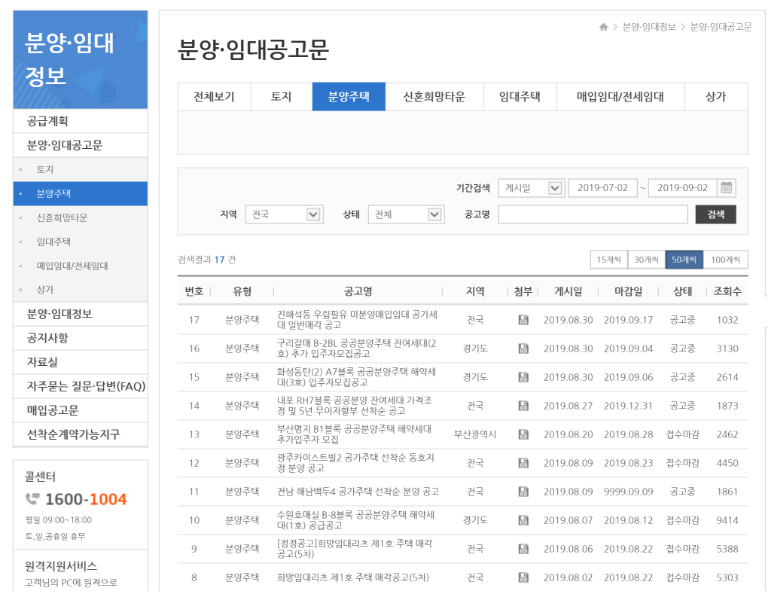Open 선착순계약가능지구 in the sidebar menu
Screen dimensions: 777x613
coord(80,435)
